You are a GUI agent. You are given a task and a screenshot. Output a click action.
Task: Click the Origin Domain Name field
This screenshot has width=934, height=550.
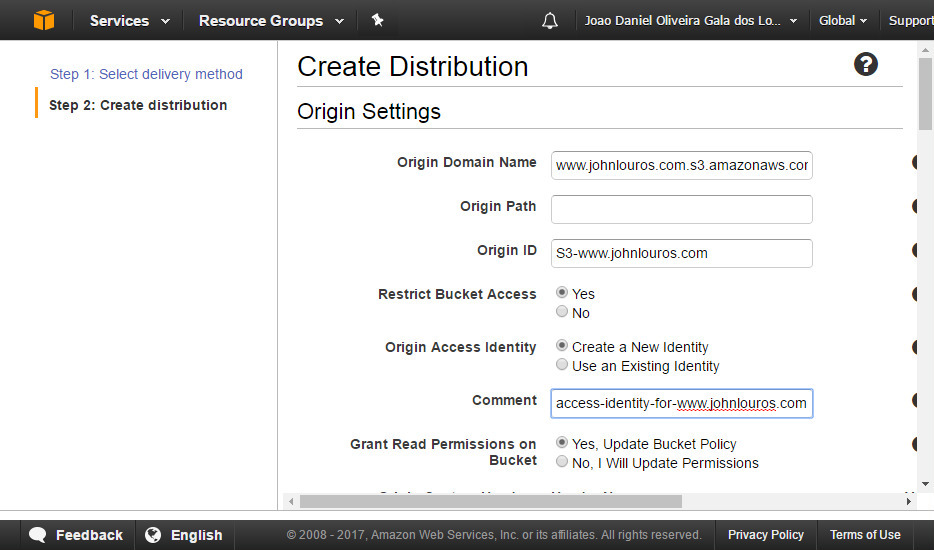tap(681, 166)
